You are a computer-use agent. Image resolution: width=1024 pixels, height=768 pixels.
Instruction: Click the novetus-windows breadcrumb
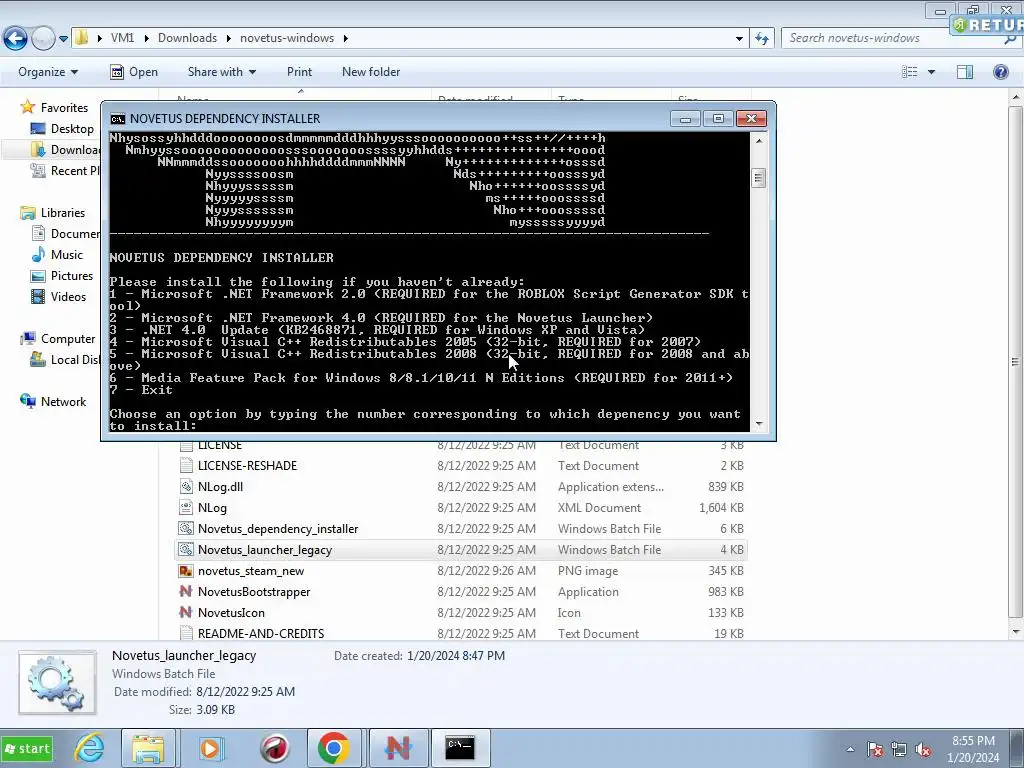(x=287, y=38)
